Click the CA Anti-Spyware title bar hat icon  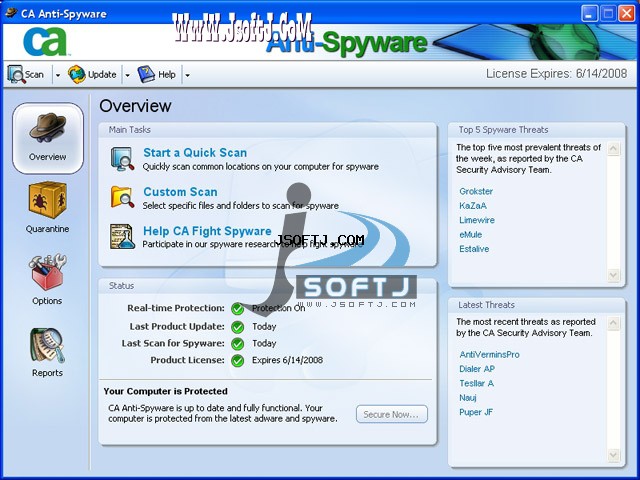tap(11, 13)
